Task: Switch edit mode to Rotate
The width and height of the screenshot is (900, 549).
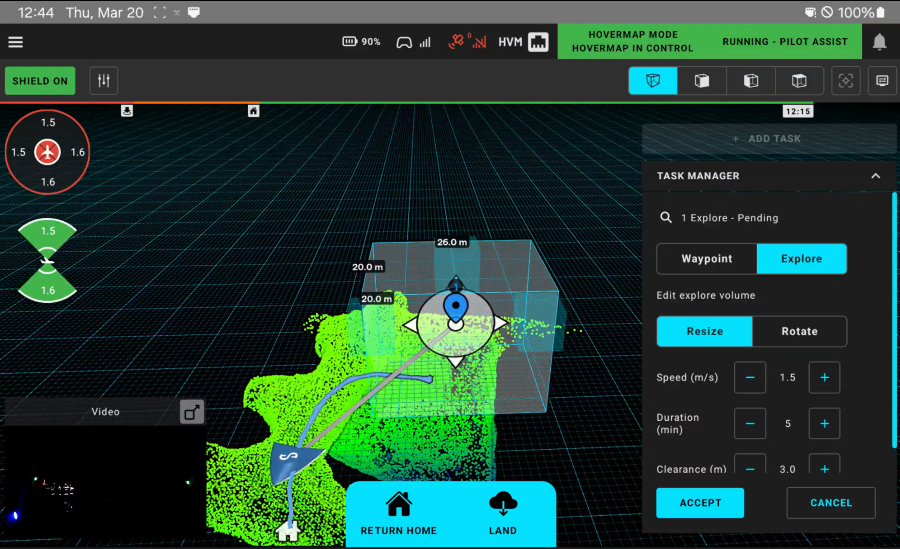Action: [x=799, y=331]
